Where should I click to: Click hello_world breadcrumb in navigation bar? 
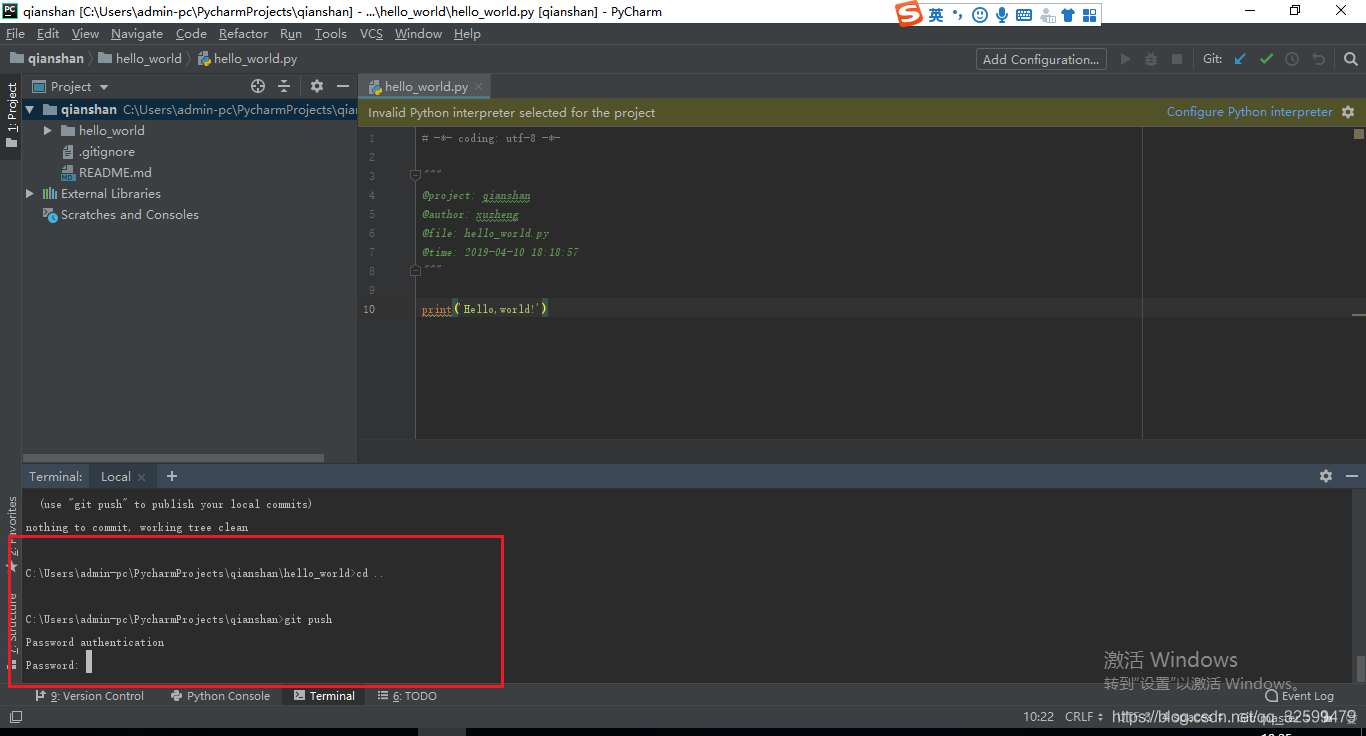pos(139,59)
